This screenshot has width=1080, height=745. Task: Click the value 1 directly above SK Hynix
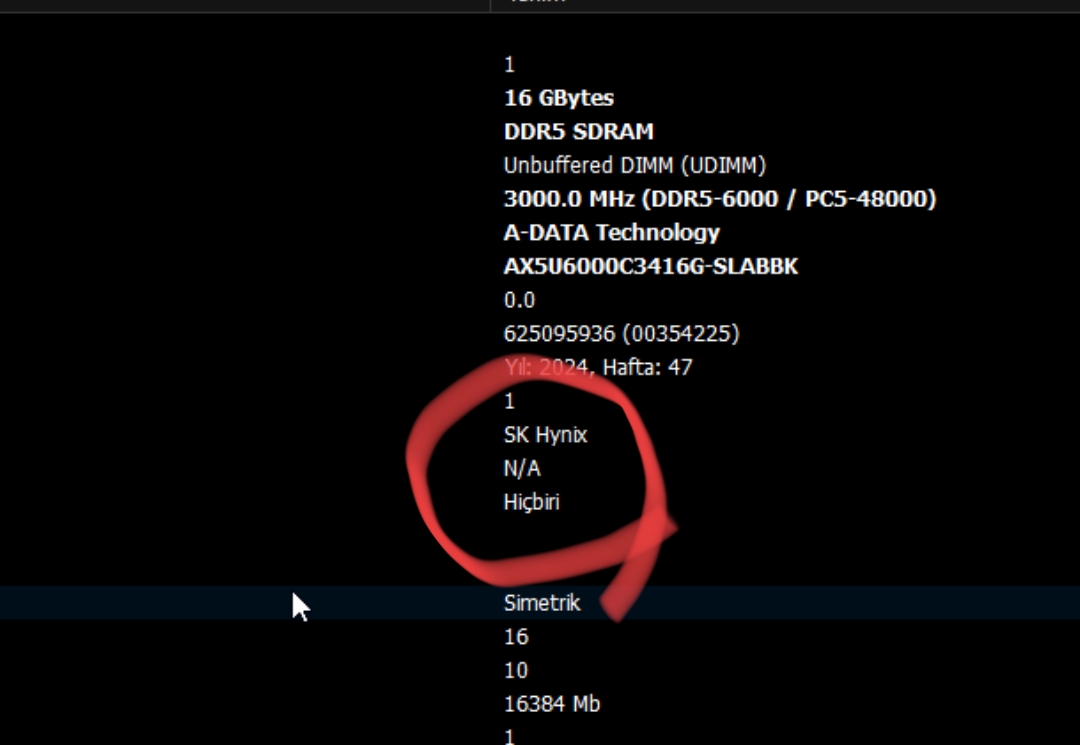509,401
